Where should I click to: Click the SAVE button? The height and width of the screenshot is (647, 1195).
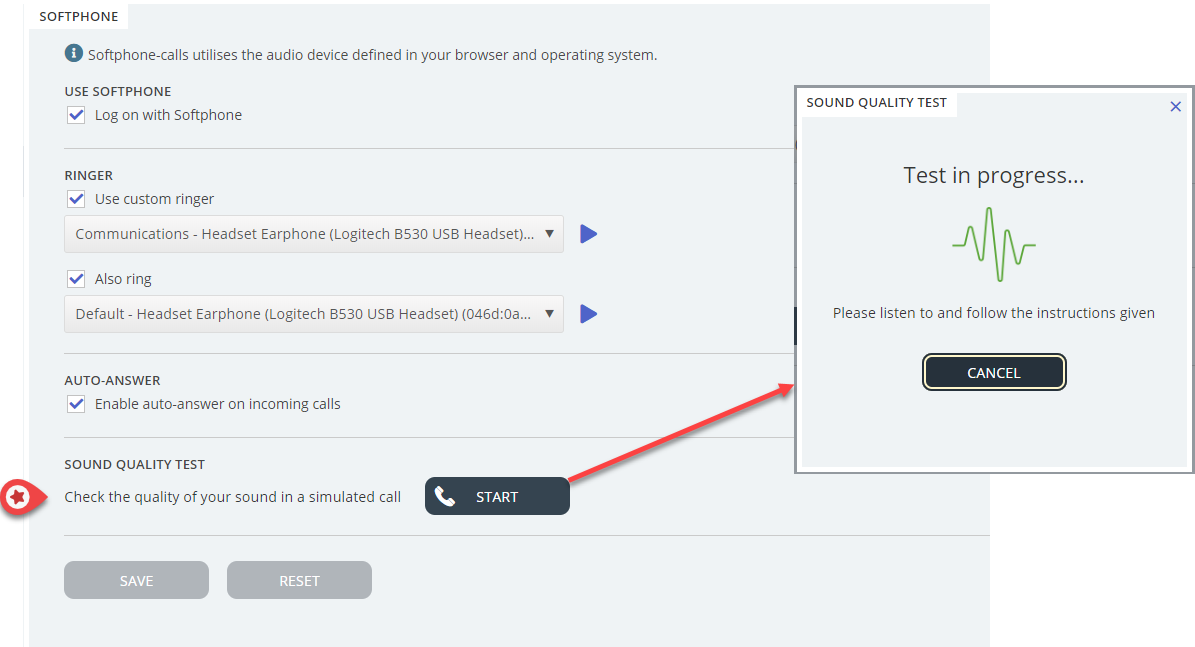[x=136, y=581]
